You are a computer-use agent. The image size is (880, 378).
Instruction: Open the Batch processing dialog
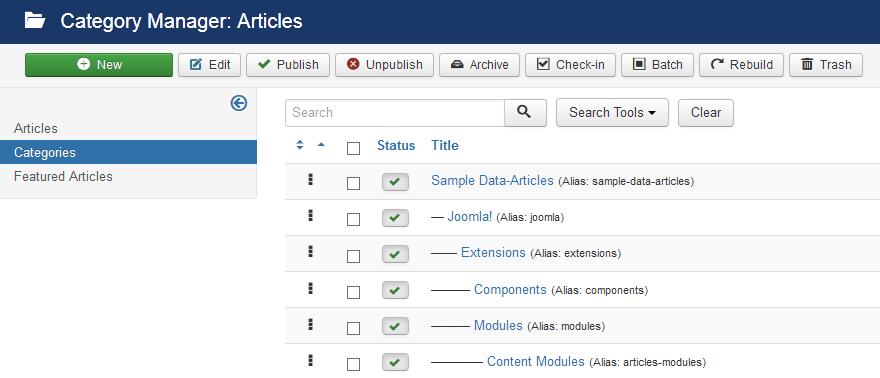[657, 65]
